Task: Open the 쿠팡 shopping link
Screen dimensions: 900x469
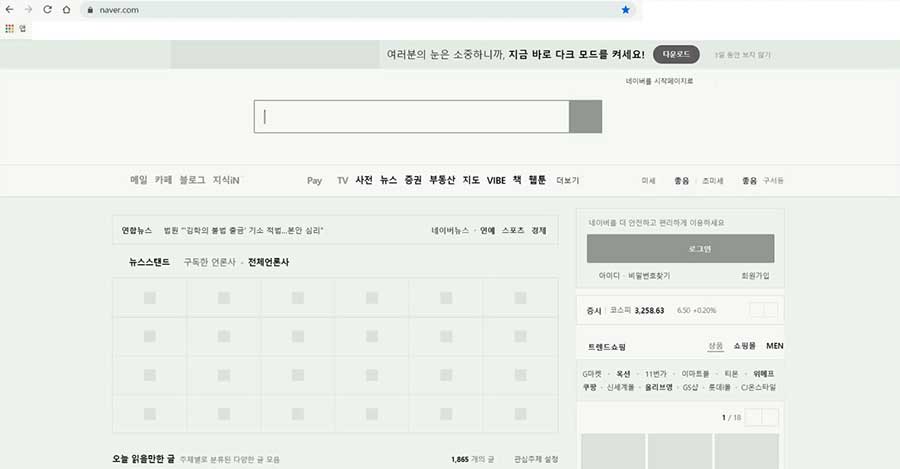Action: (x=589, y=387)
